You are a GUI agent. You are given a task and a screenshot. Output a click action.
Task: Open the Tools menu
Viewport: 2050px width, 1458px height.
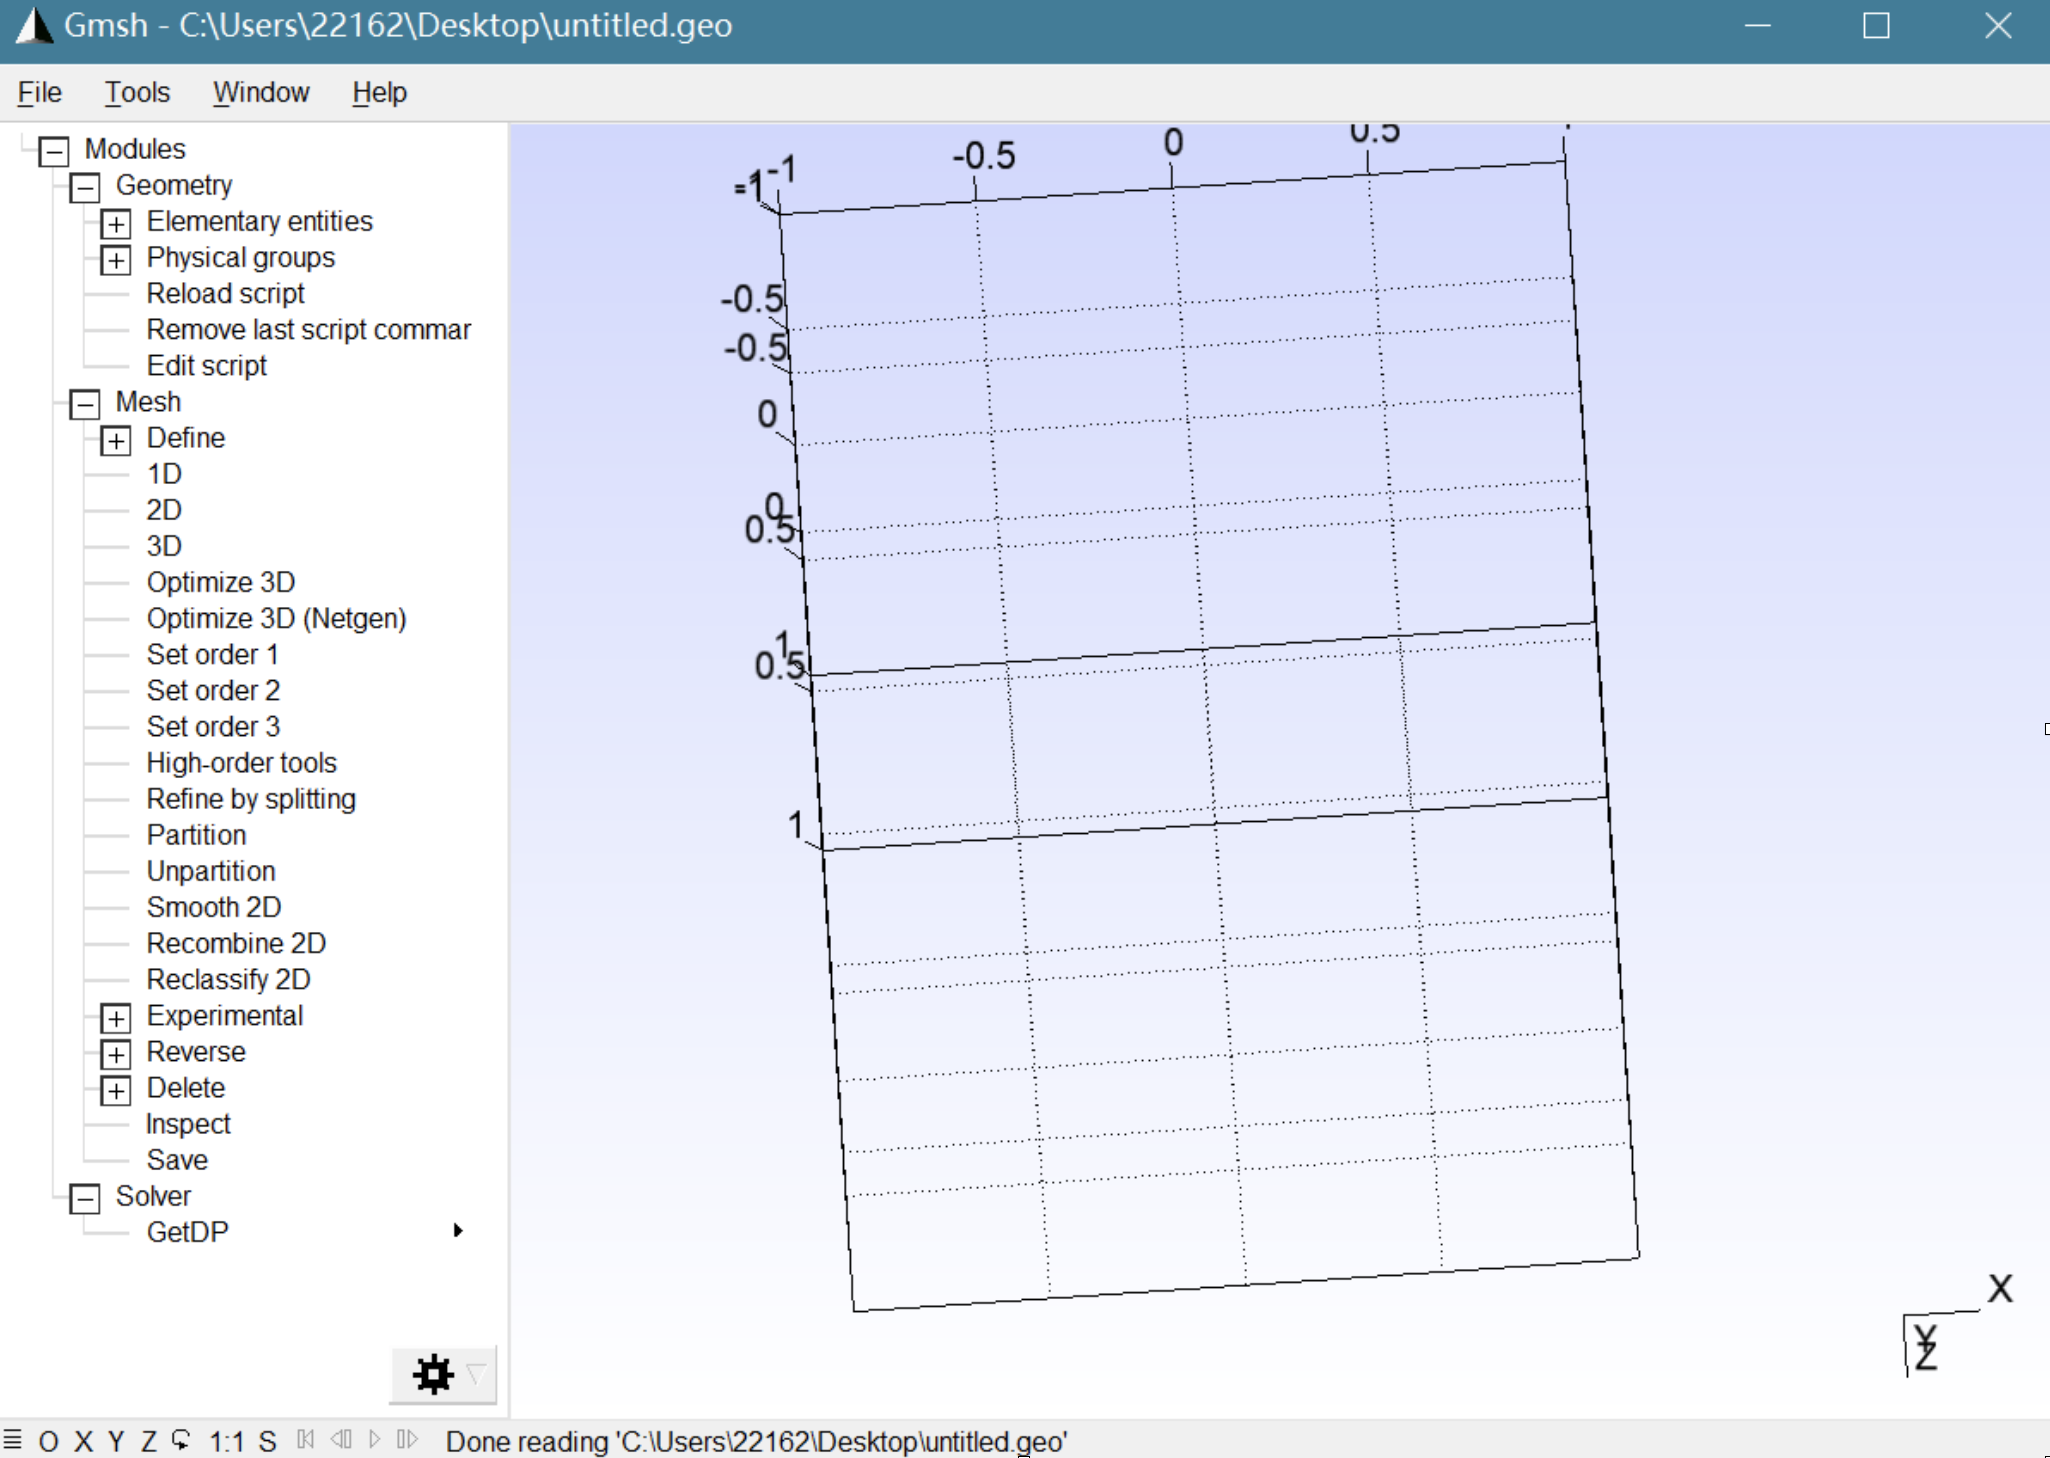click(137, 92)
